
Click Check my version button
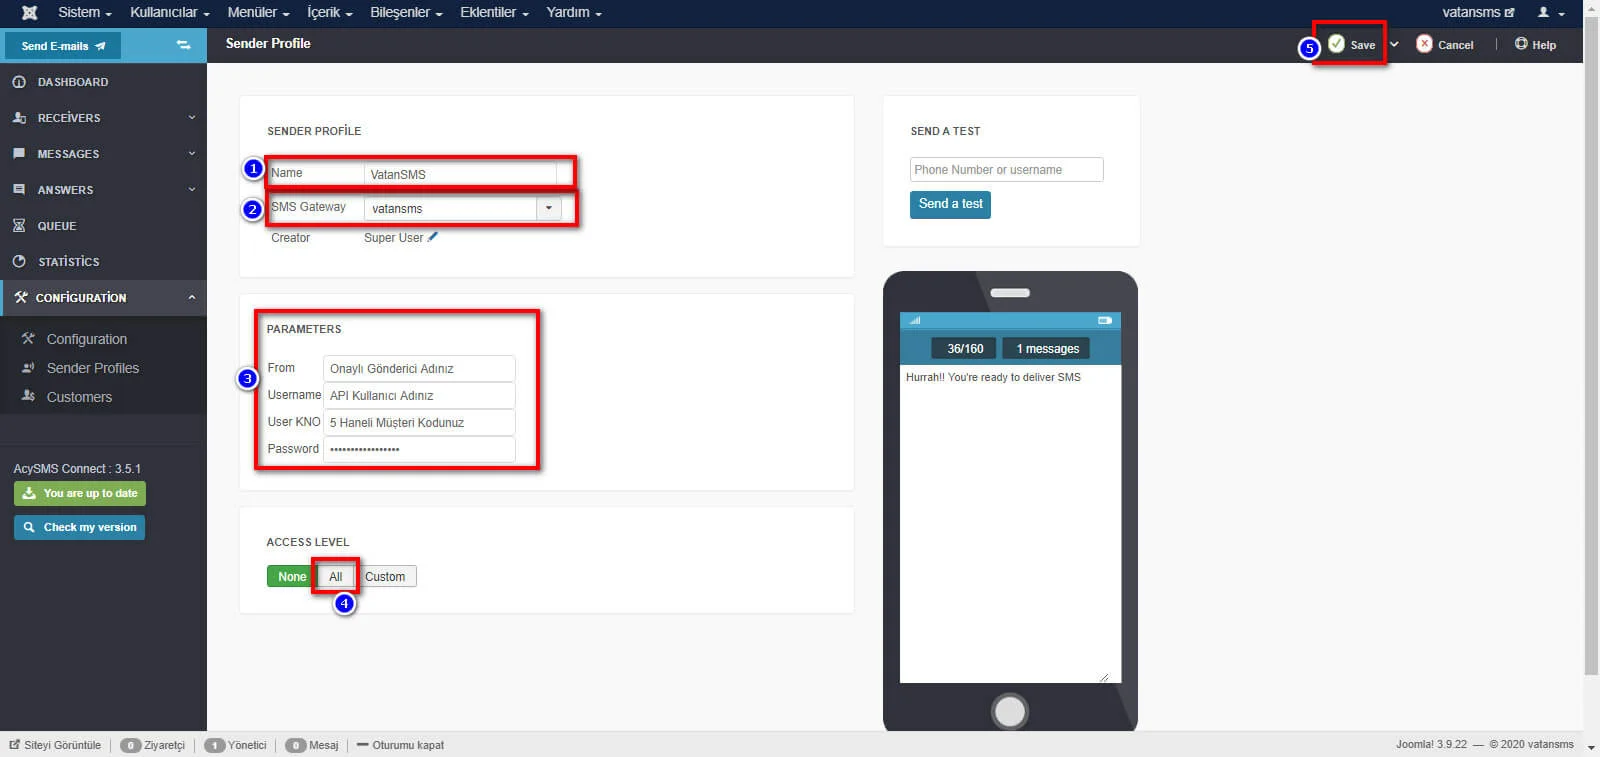click(x=80, y=527)
